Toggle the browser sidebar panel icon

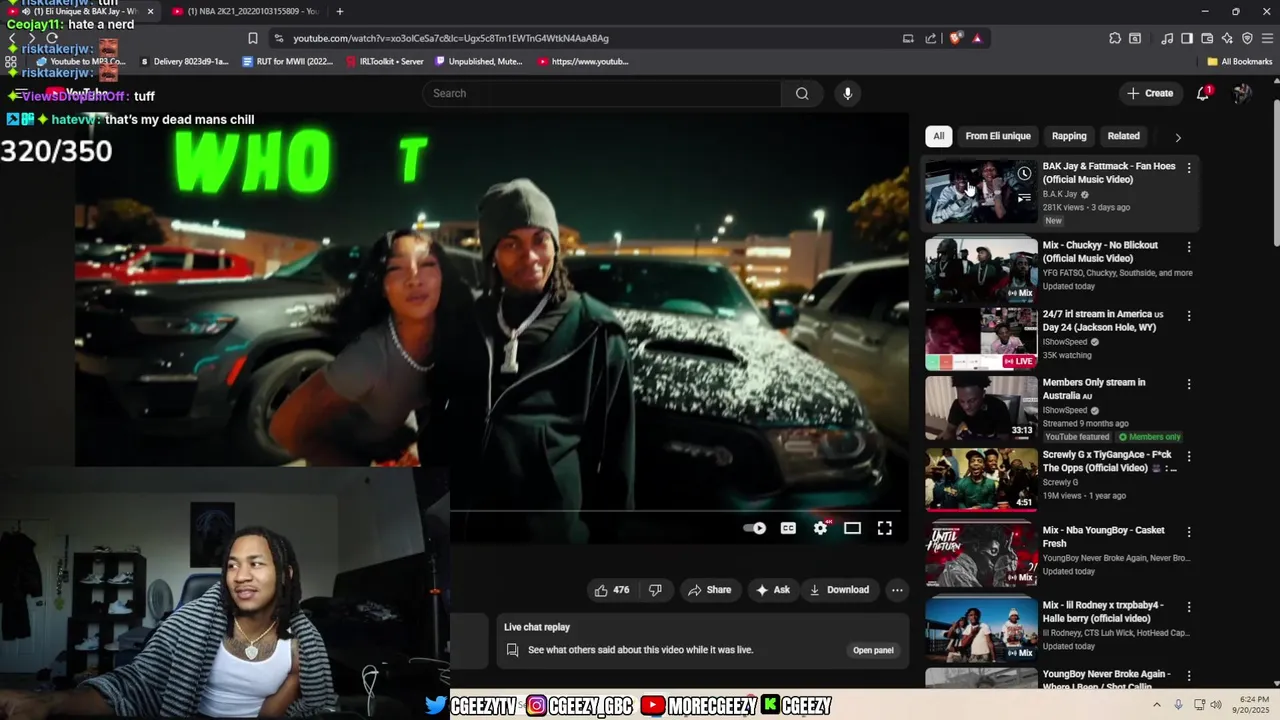(1187, 38)
